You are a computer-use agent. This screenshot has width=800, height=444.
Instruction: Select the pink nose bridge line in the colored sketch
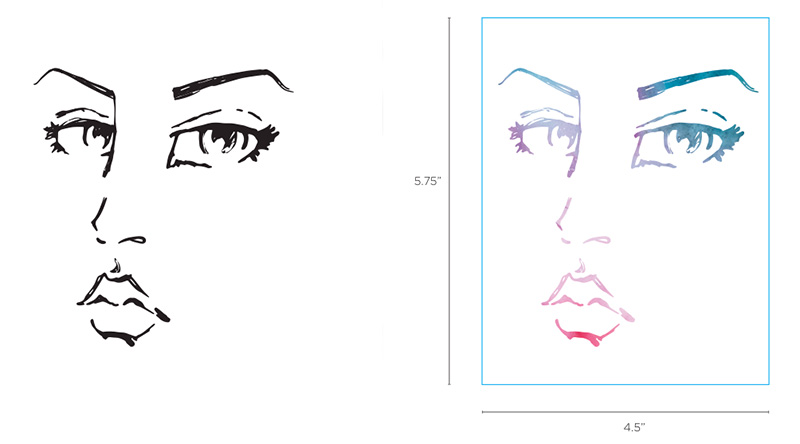click(564, 214)
